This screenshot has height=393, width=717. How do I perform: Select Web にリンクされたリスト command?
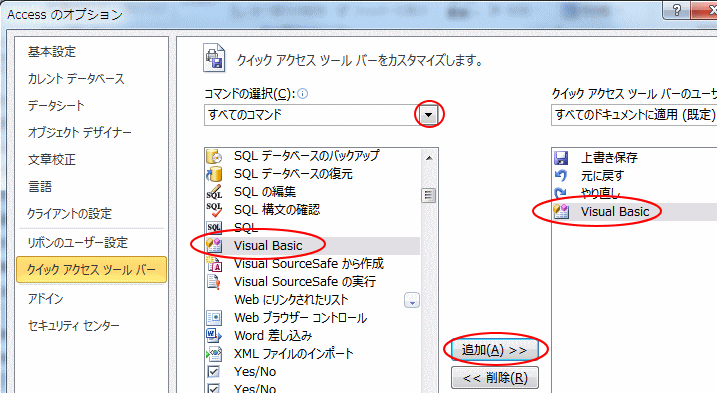312,300
